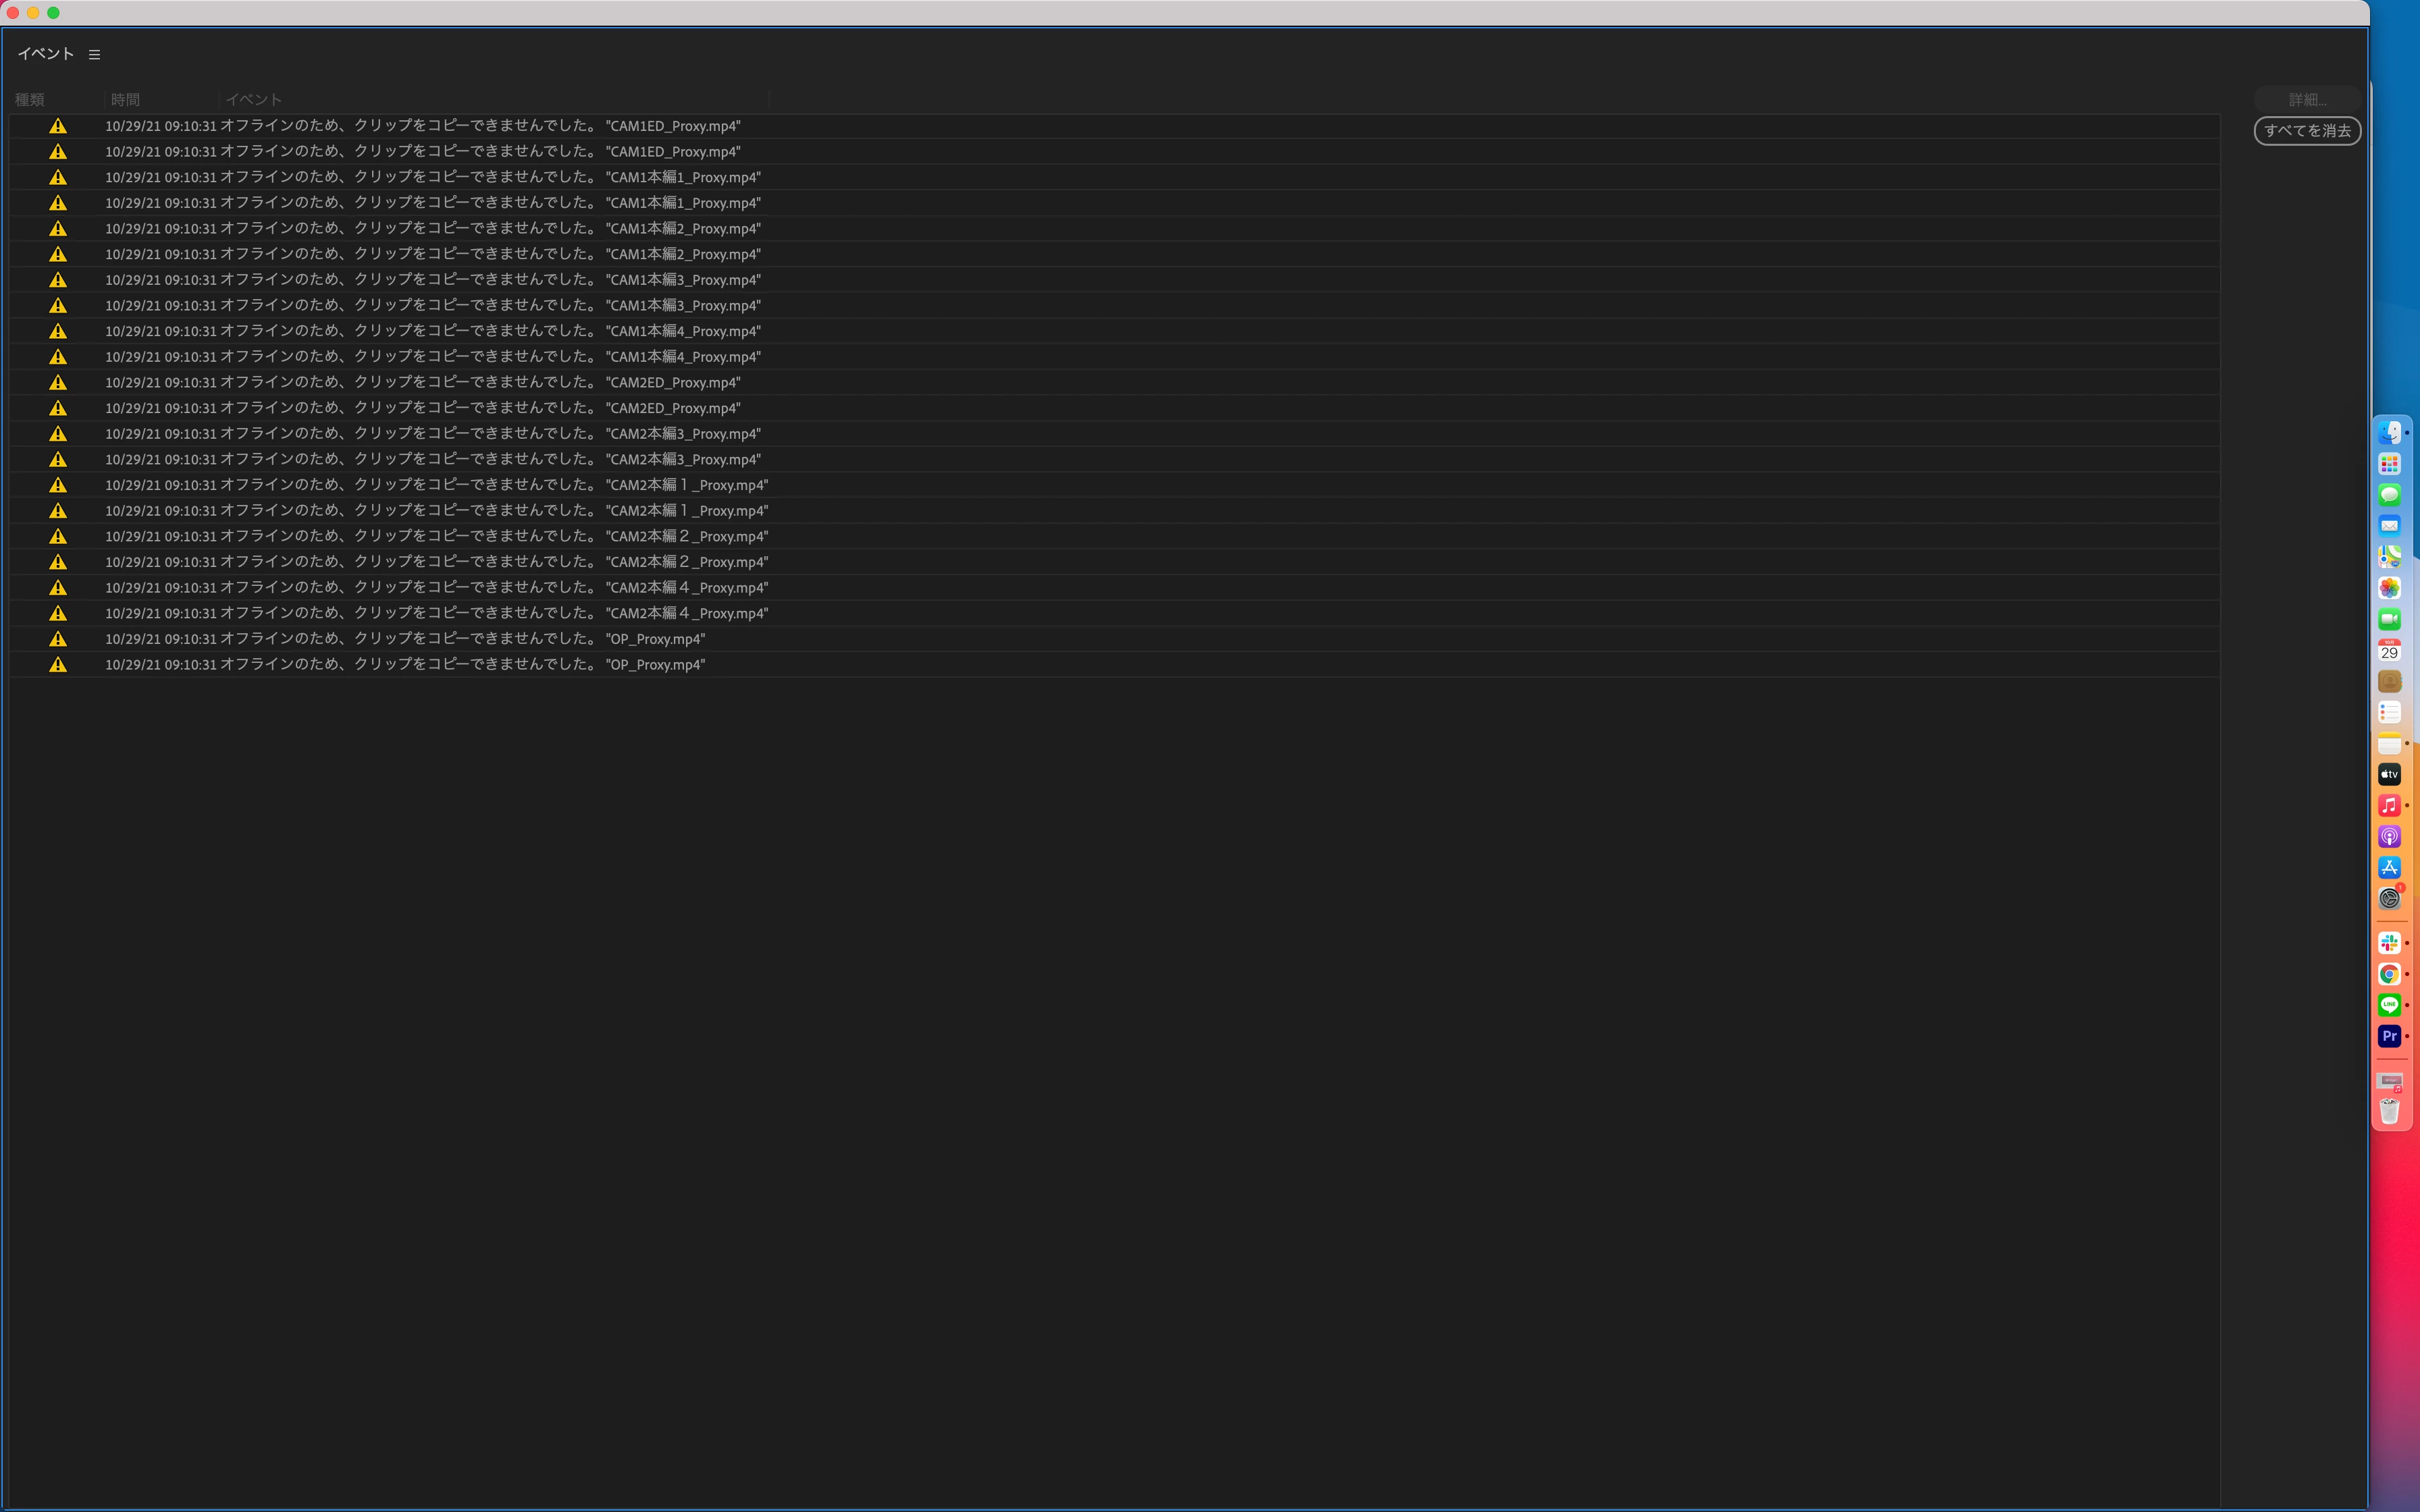The height and width of the screenshot is (1512, 2420).
Task: Click the 時間 column header
Action: [x=125, y=100]
